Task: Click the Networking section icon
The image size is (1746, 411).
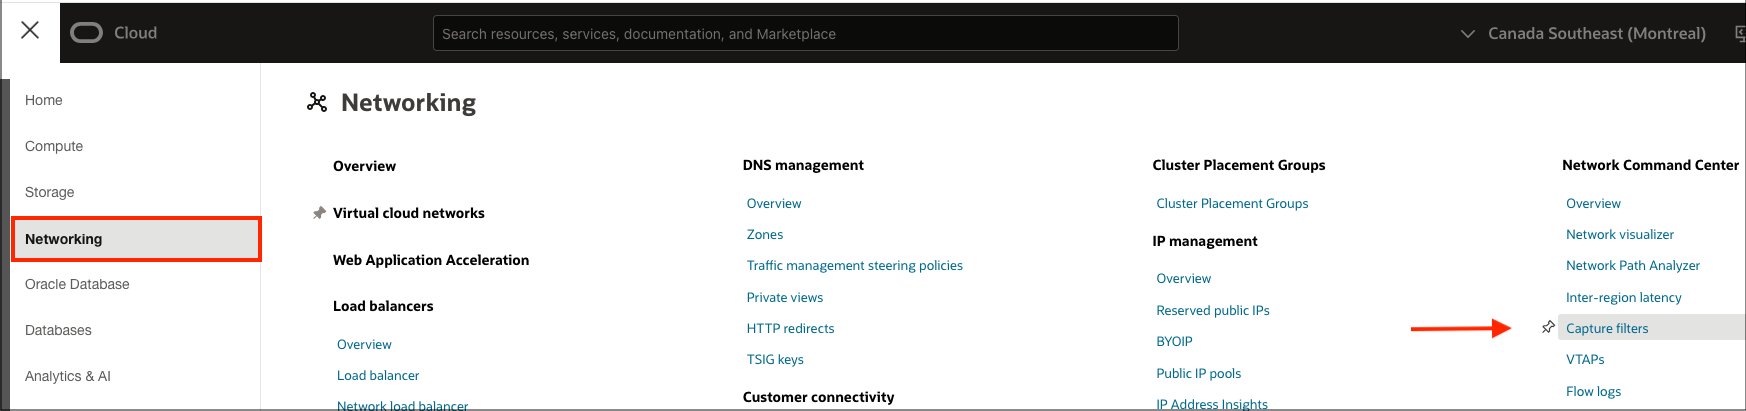Action: pos(317,102)
